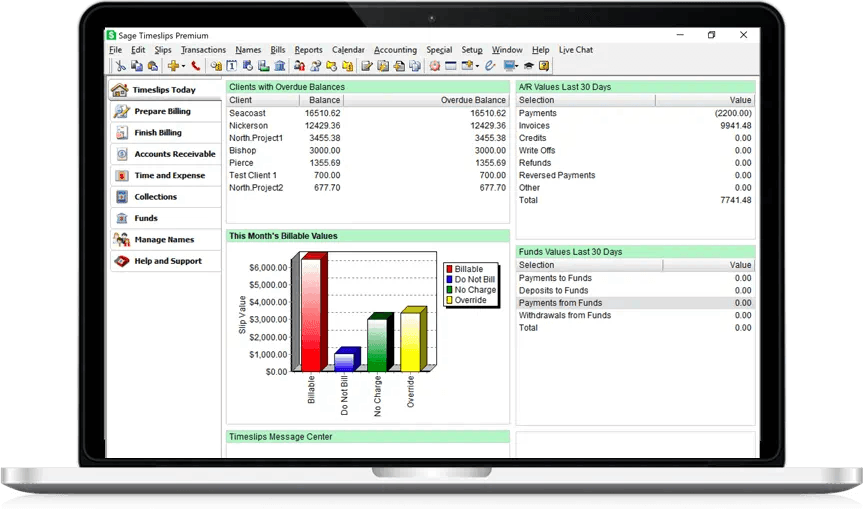Open the File menu

(116, 50)
